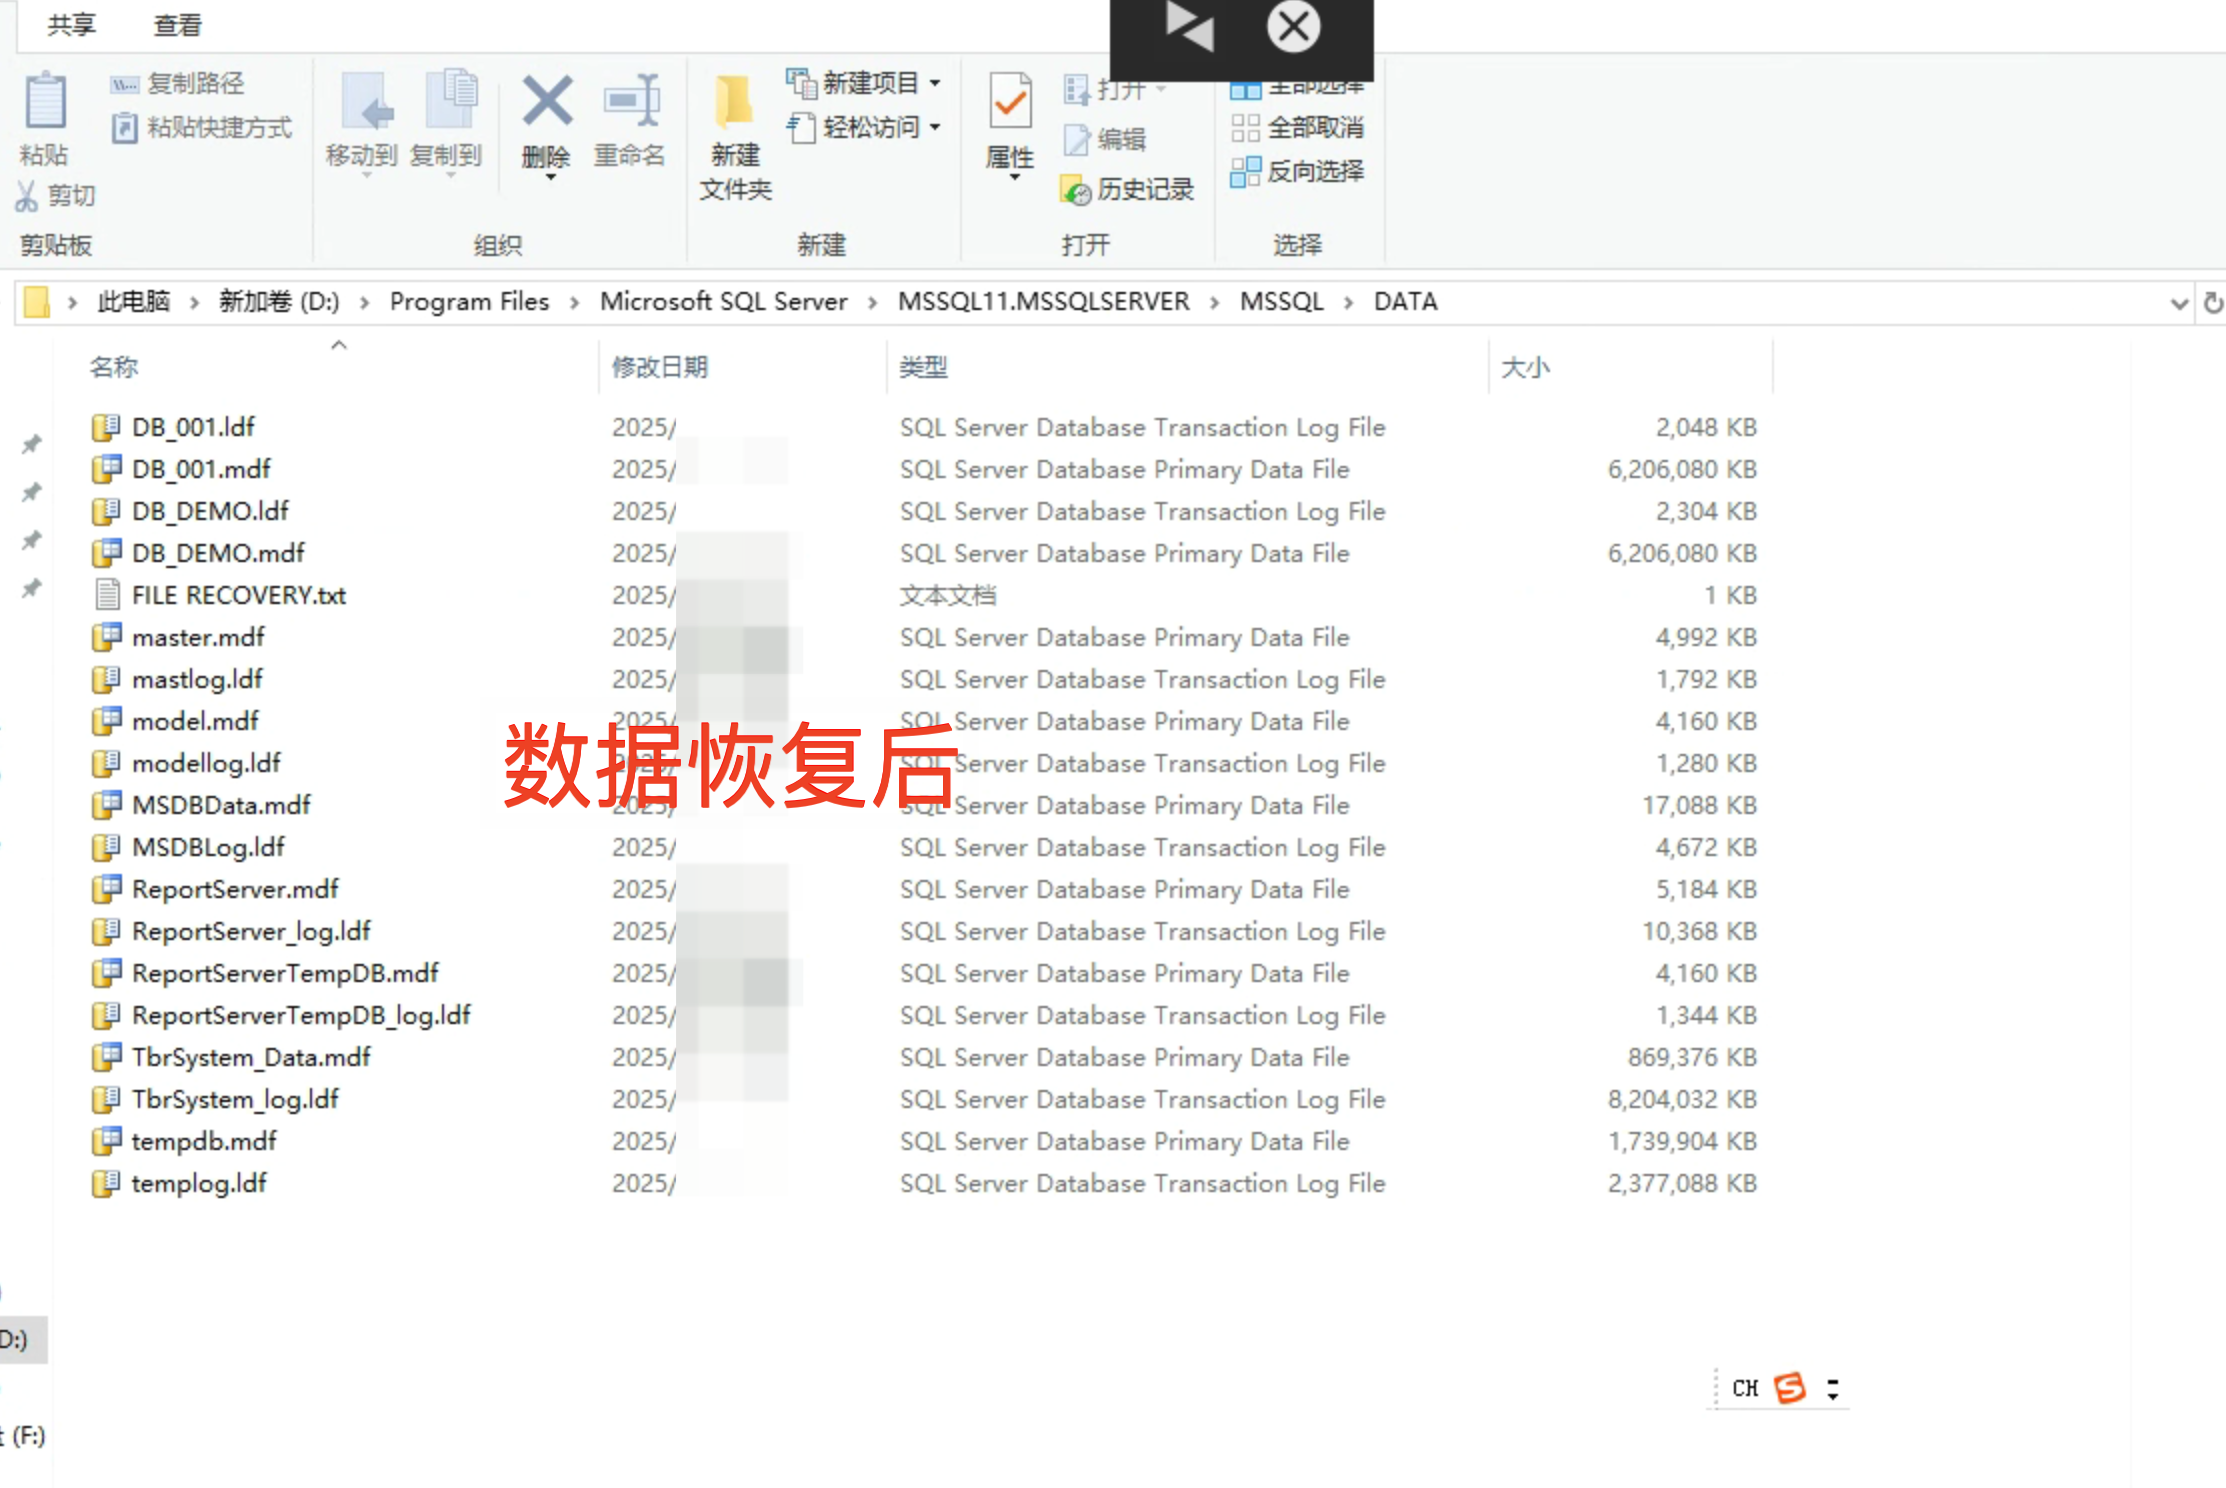Open the Share (共享) ribbon tab
This screenshot has height=1488, width=2226.
[72, 25]
